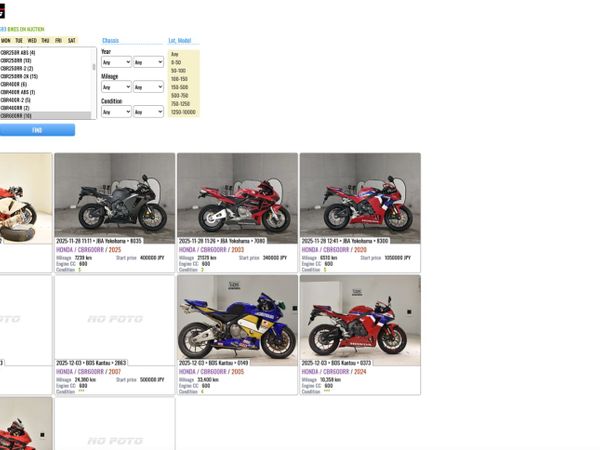Viewport: 600px width, 450px height.
Task: Open the Year maximum dropdown
Action: pos(148,62)
